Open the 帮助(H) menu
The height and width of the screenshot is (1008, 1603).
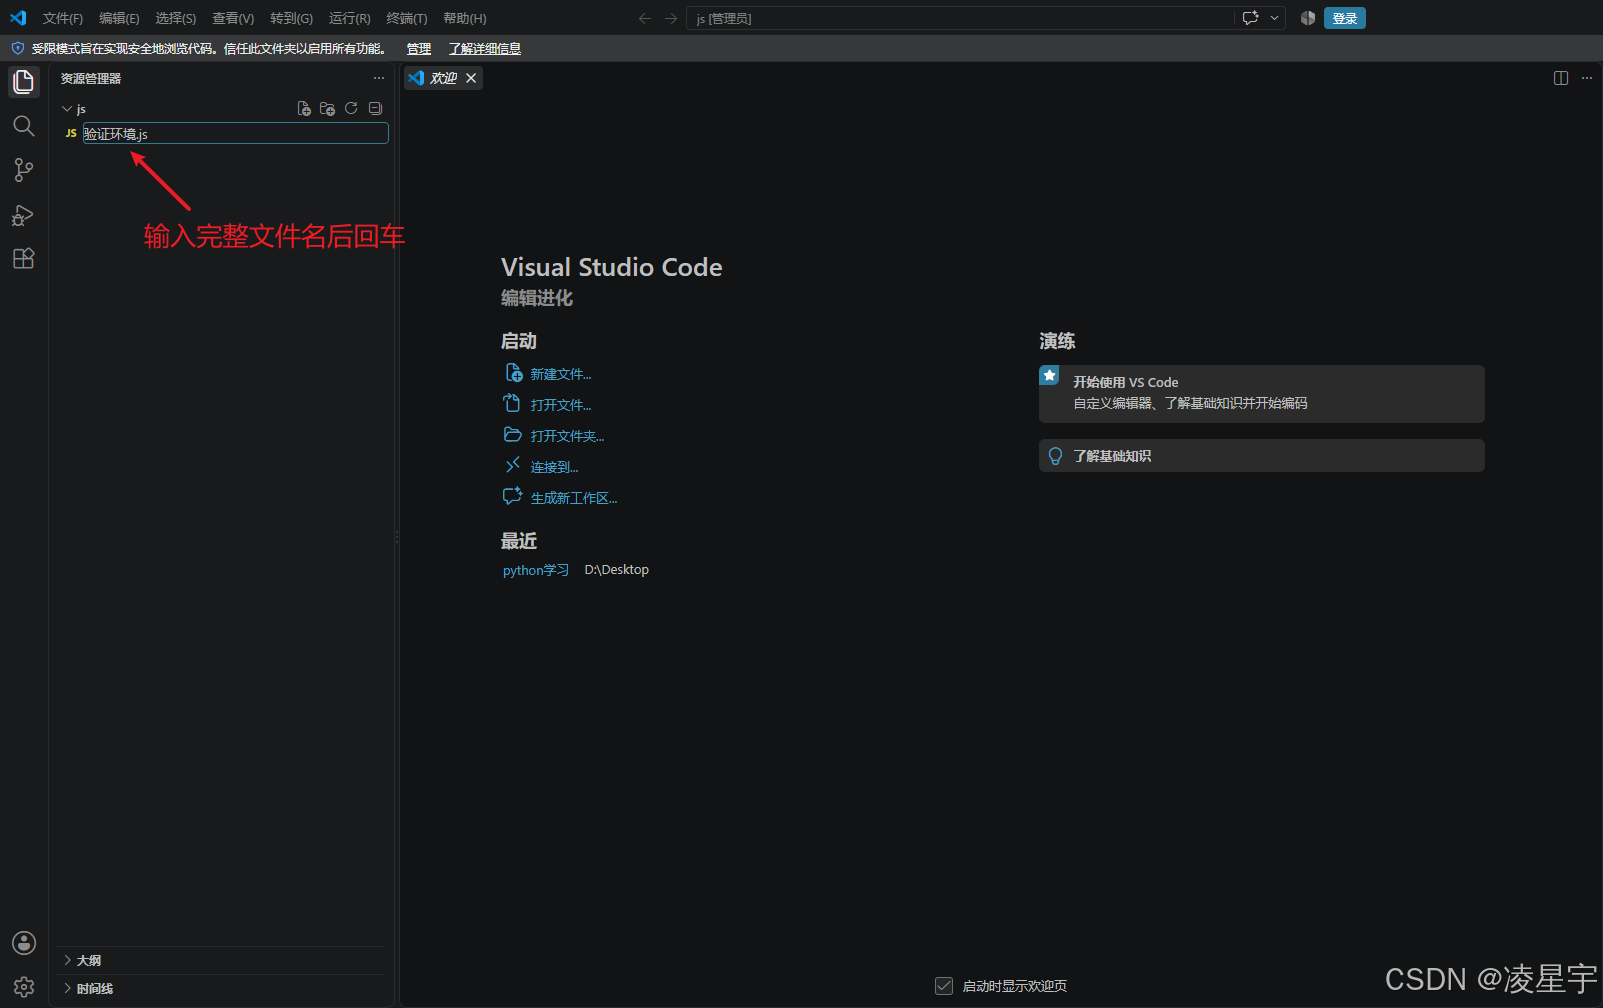coord(465,18)
